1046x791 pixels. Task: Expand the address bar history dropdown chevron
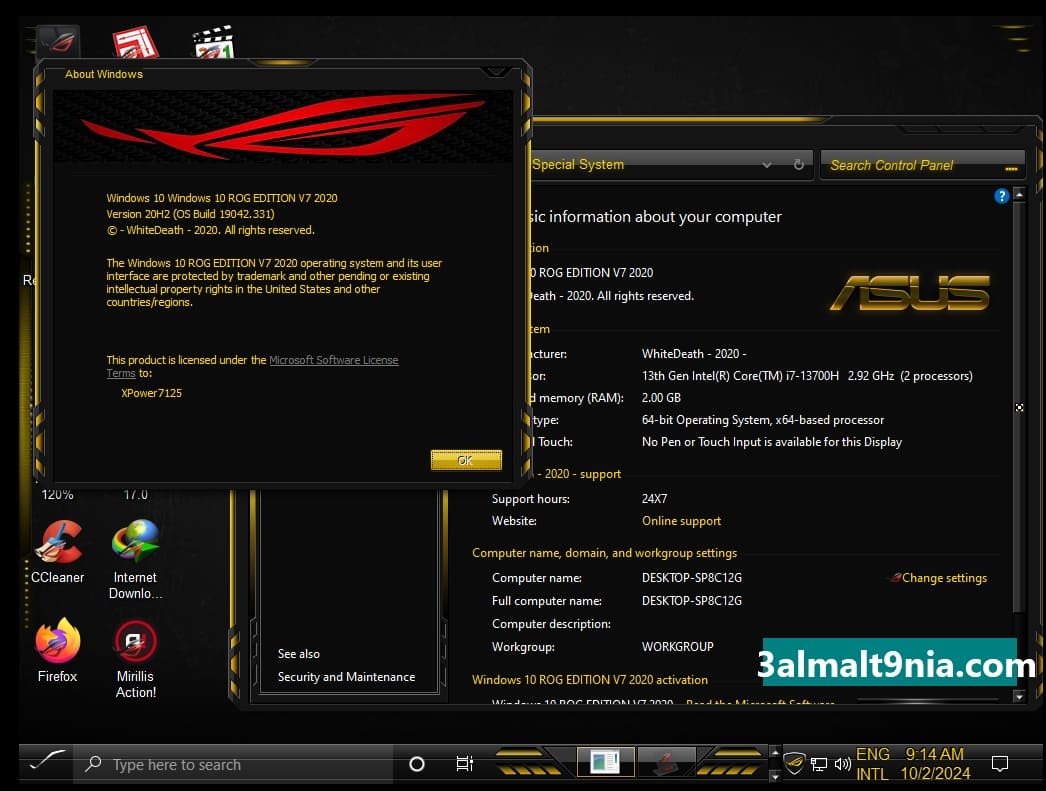click(x=767, y=165)
